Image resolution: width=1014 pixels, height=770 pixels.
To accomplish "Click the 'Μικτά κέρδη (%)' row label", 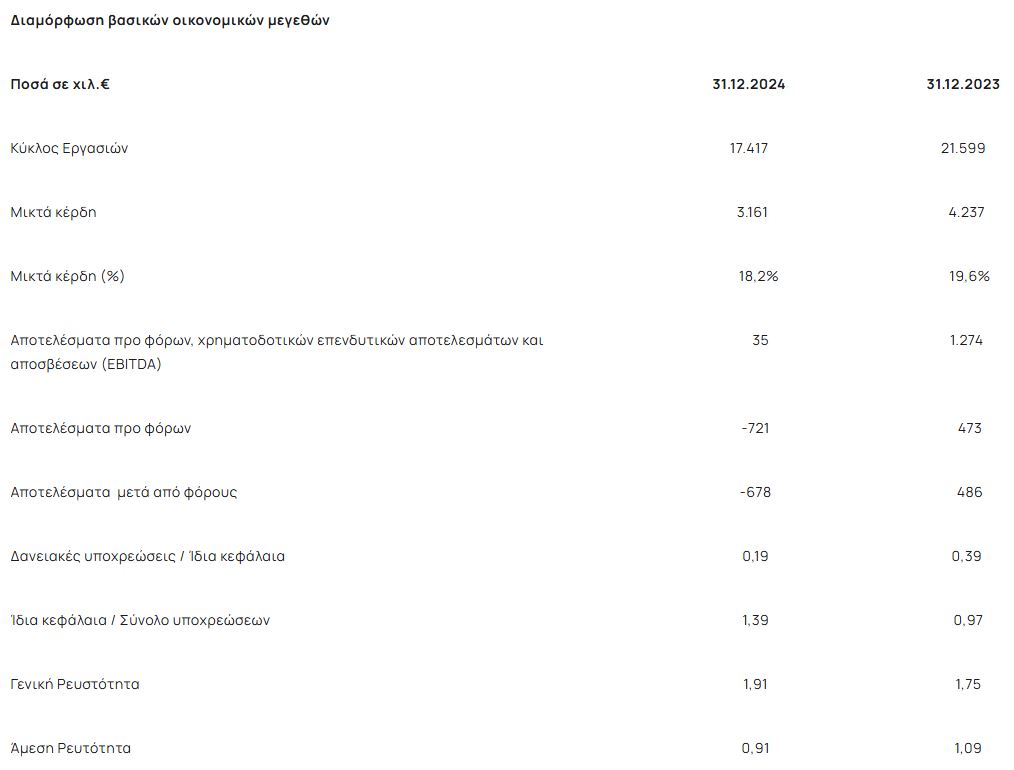I will pyautogui.click(x=67, y=276).
